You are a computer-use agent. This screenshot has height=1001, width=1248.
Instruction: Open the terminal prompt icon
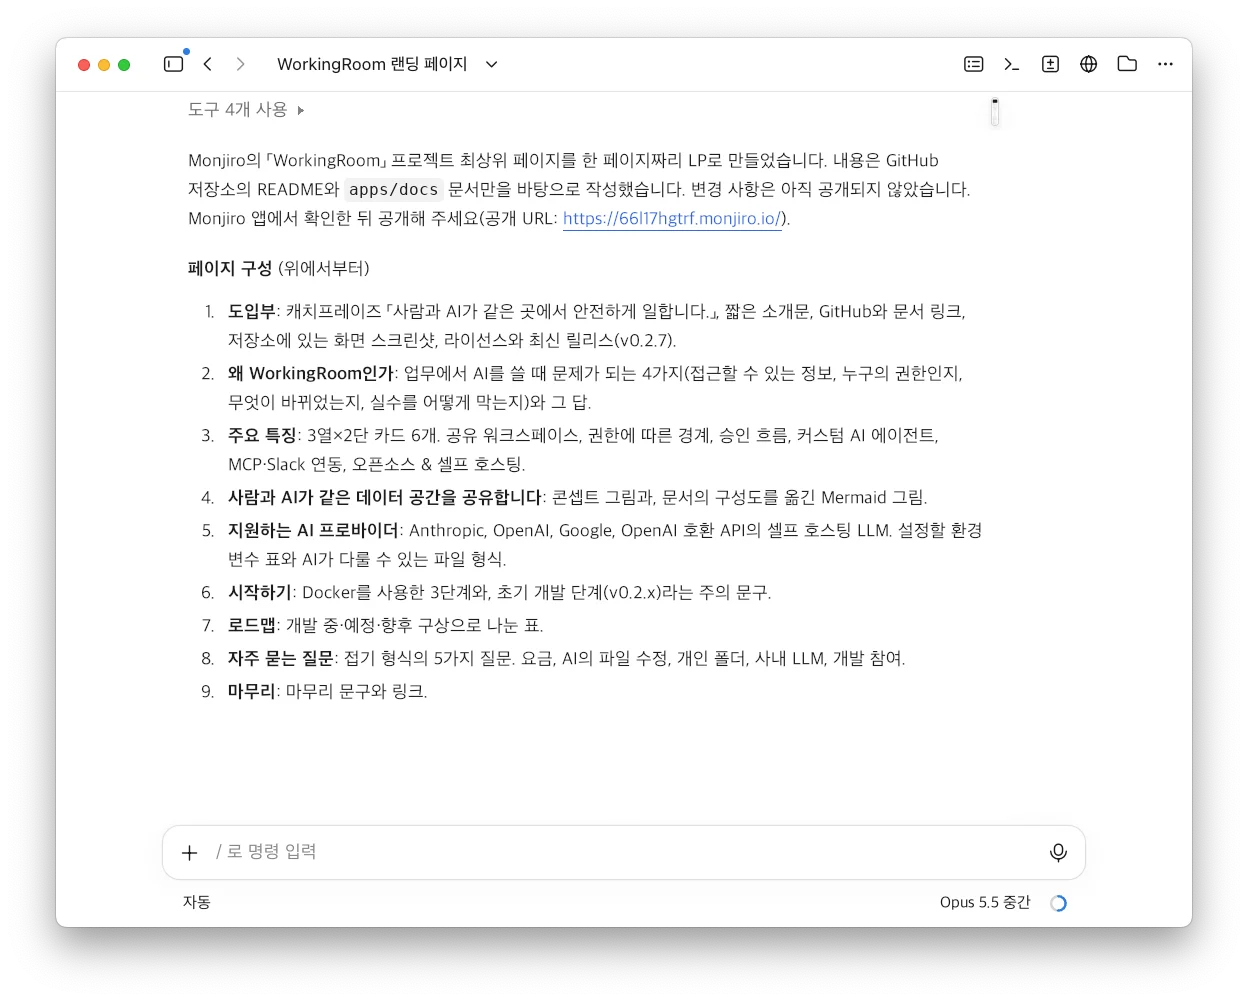click(x=1011, y=64)
